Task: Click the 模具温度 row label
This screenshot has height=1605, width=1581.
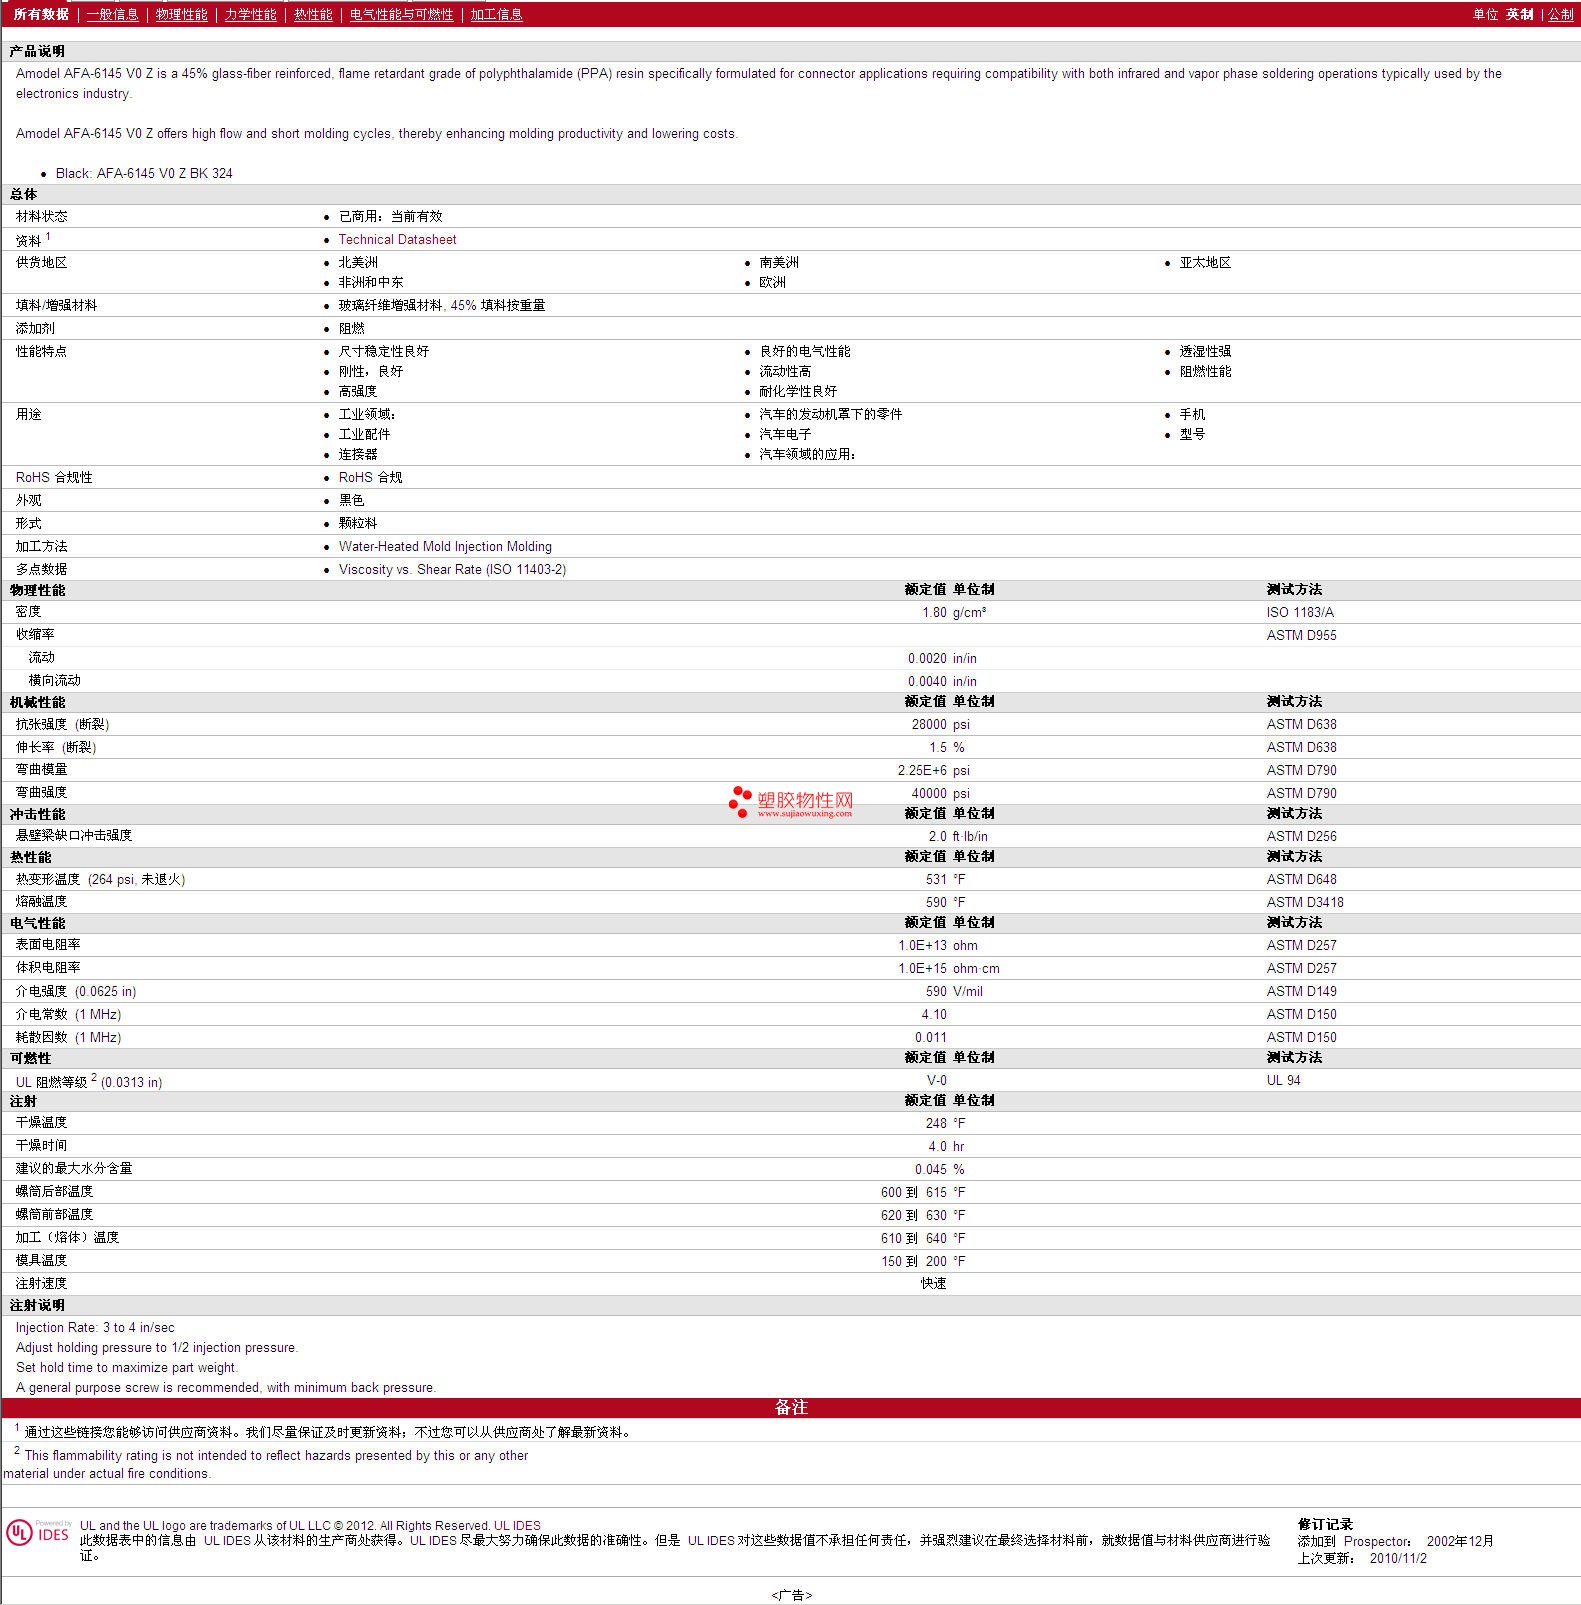Action: click(42, 1261)
